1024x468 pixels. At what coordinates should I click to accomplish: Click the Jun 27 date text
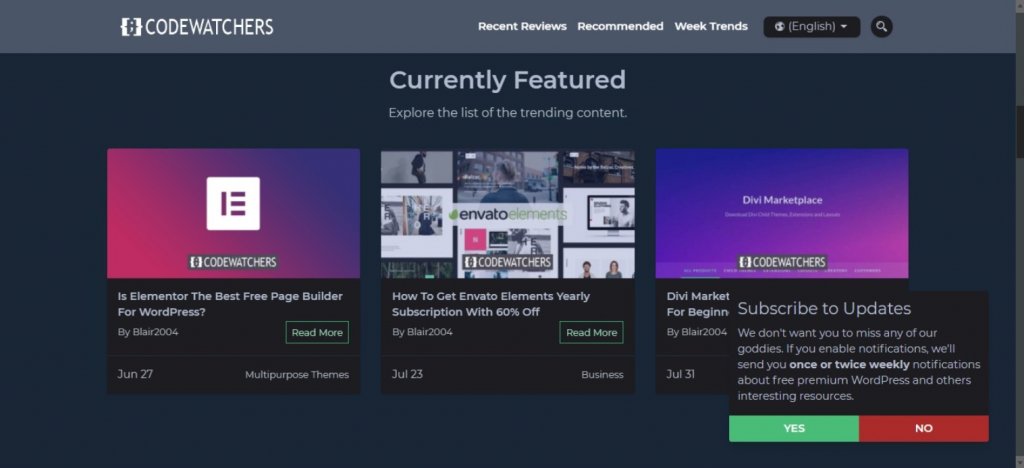[x=135, y=374]
